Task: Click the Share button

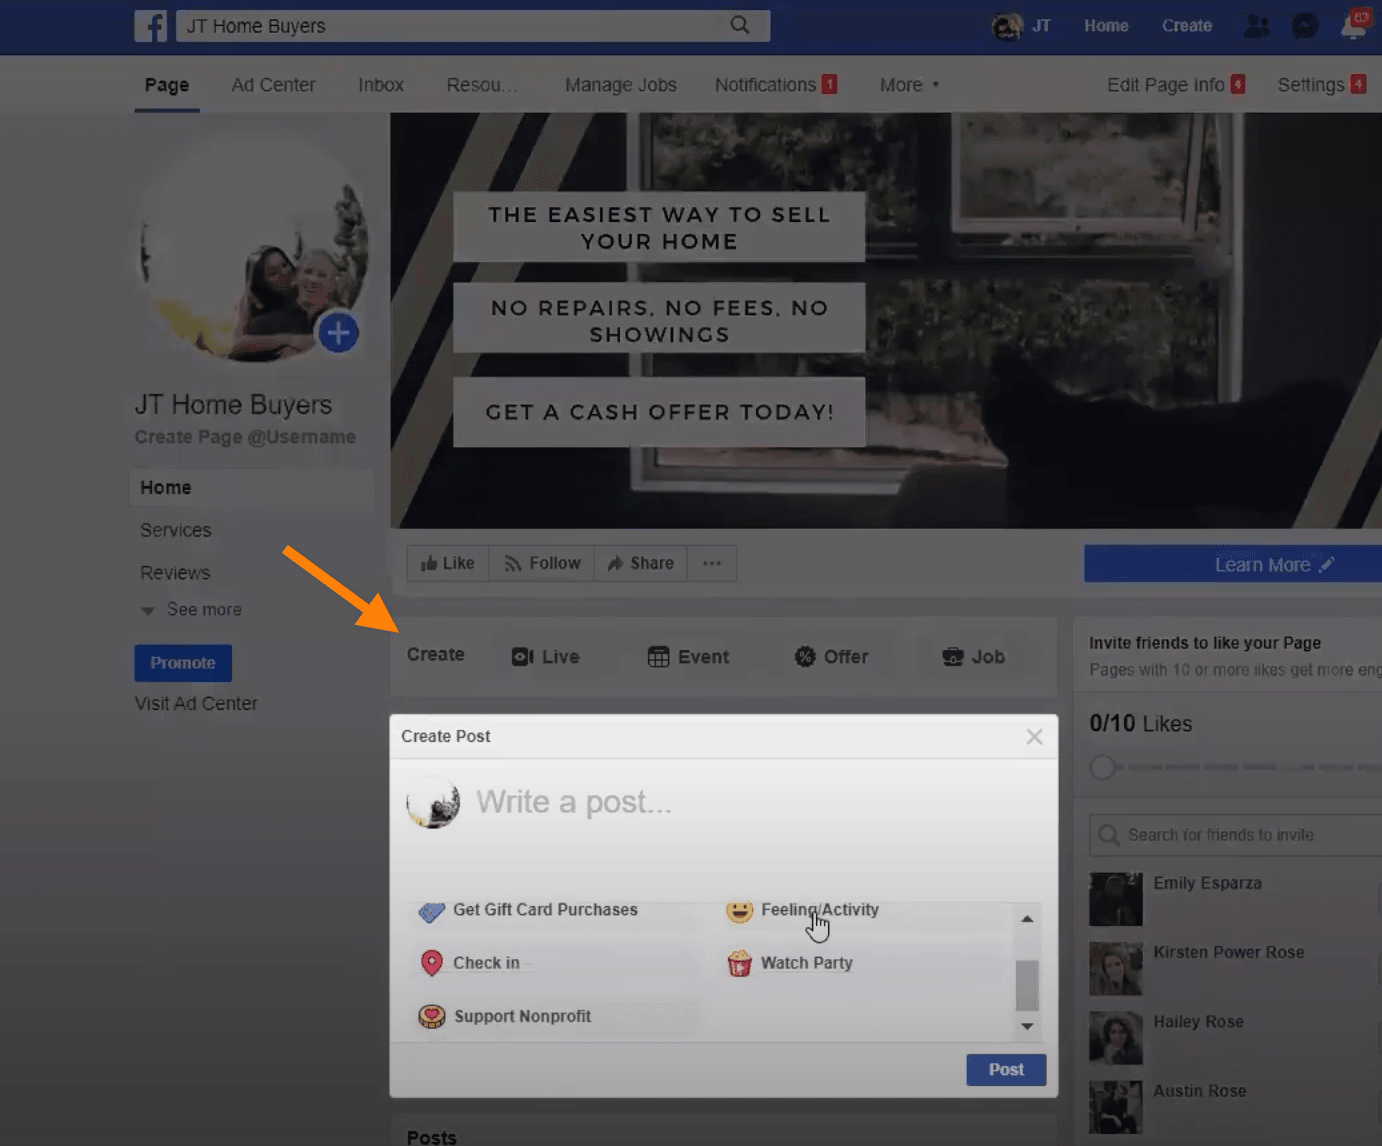Action: click(641, 563)
